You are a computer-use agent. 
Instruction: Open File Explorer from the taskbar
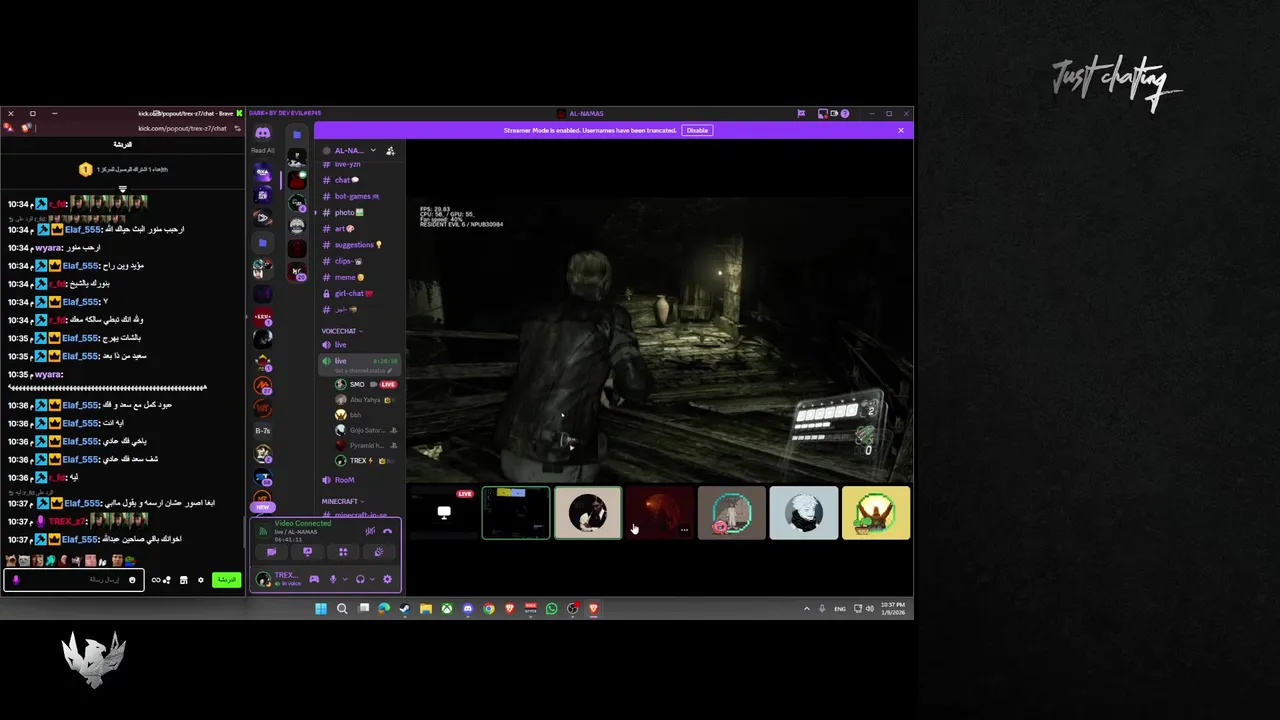click(426, 608)
